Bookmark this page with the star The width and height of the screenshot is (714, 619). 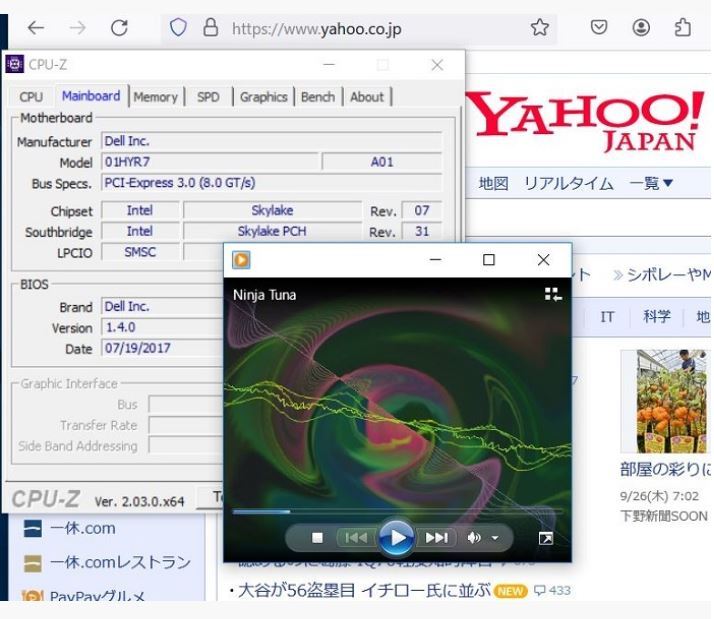[x=540, y=28]
